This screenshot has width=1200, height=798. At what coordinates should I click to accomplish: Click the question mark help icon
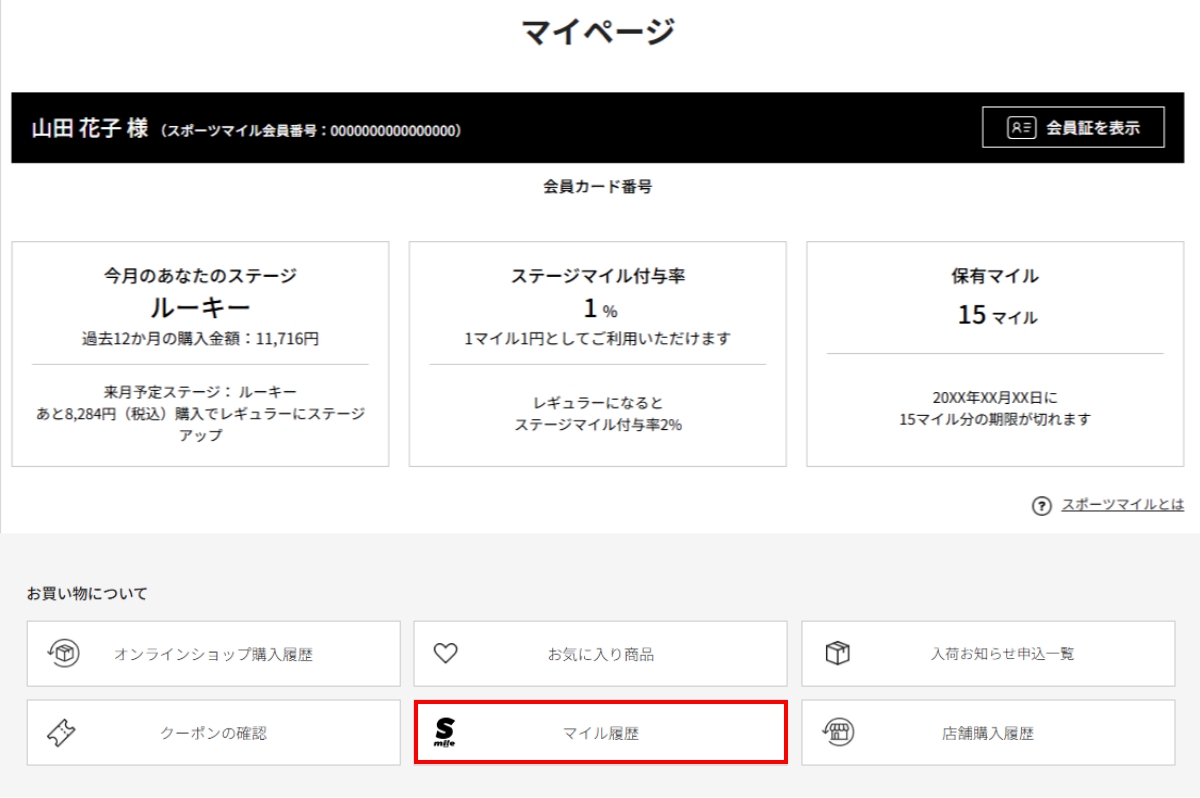click(1041, 506)
